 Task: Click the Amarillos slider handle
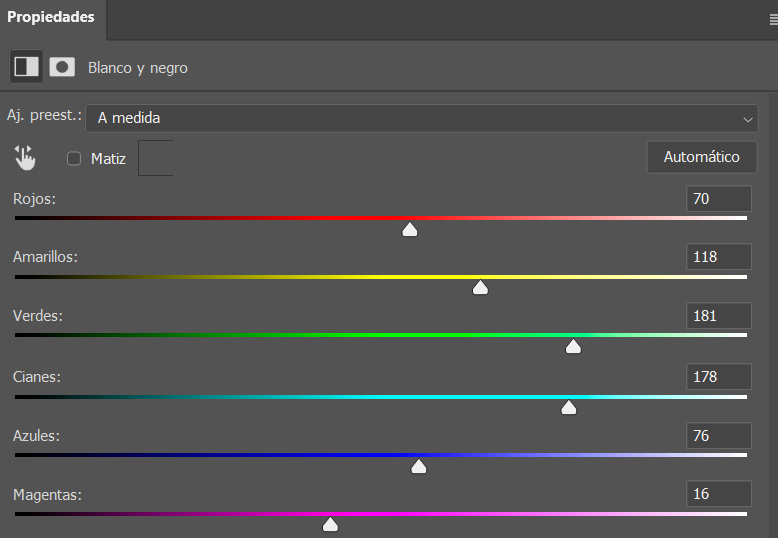click(x=480, y=288)
